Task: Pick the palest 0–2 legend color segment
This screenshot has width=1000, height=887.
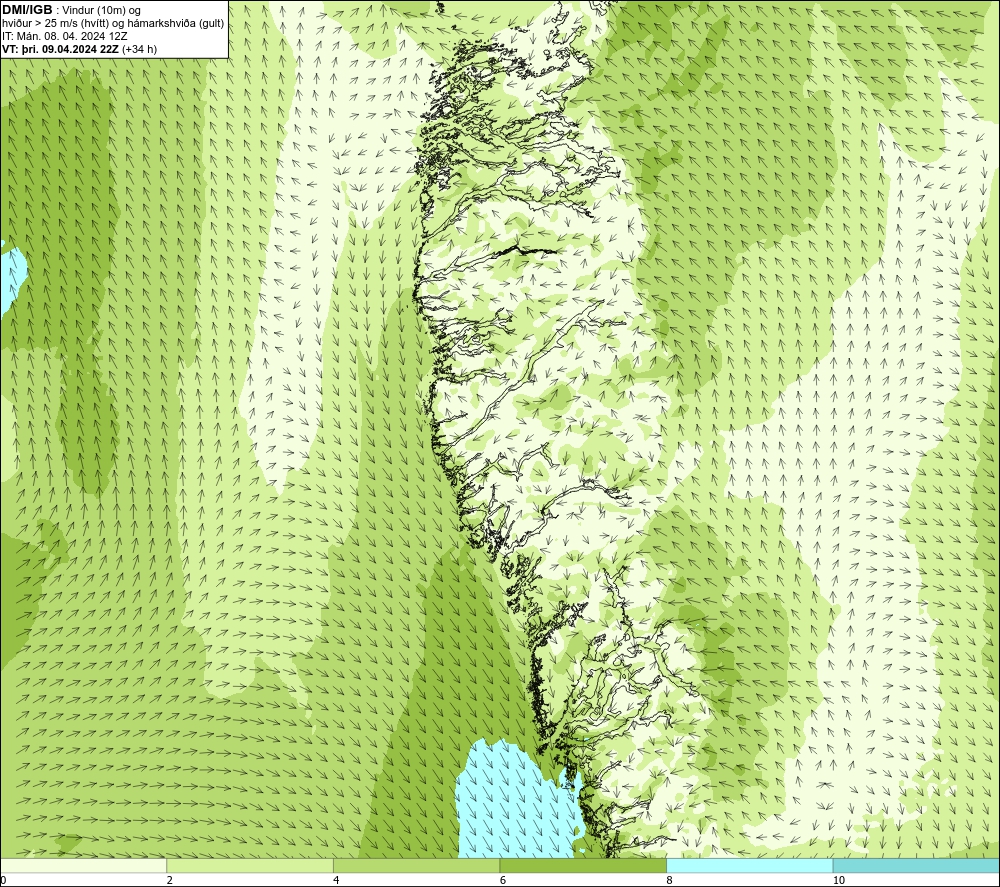Action: tap(84, 865)
